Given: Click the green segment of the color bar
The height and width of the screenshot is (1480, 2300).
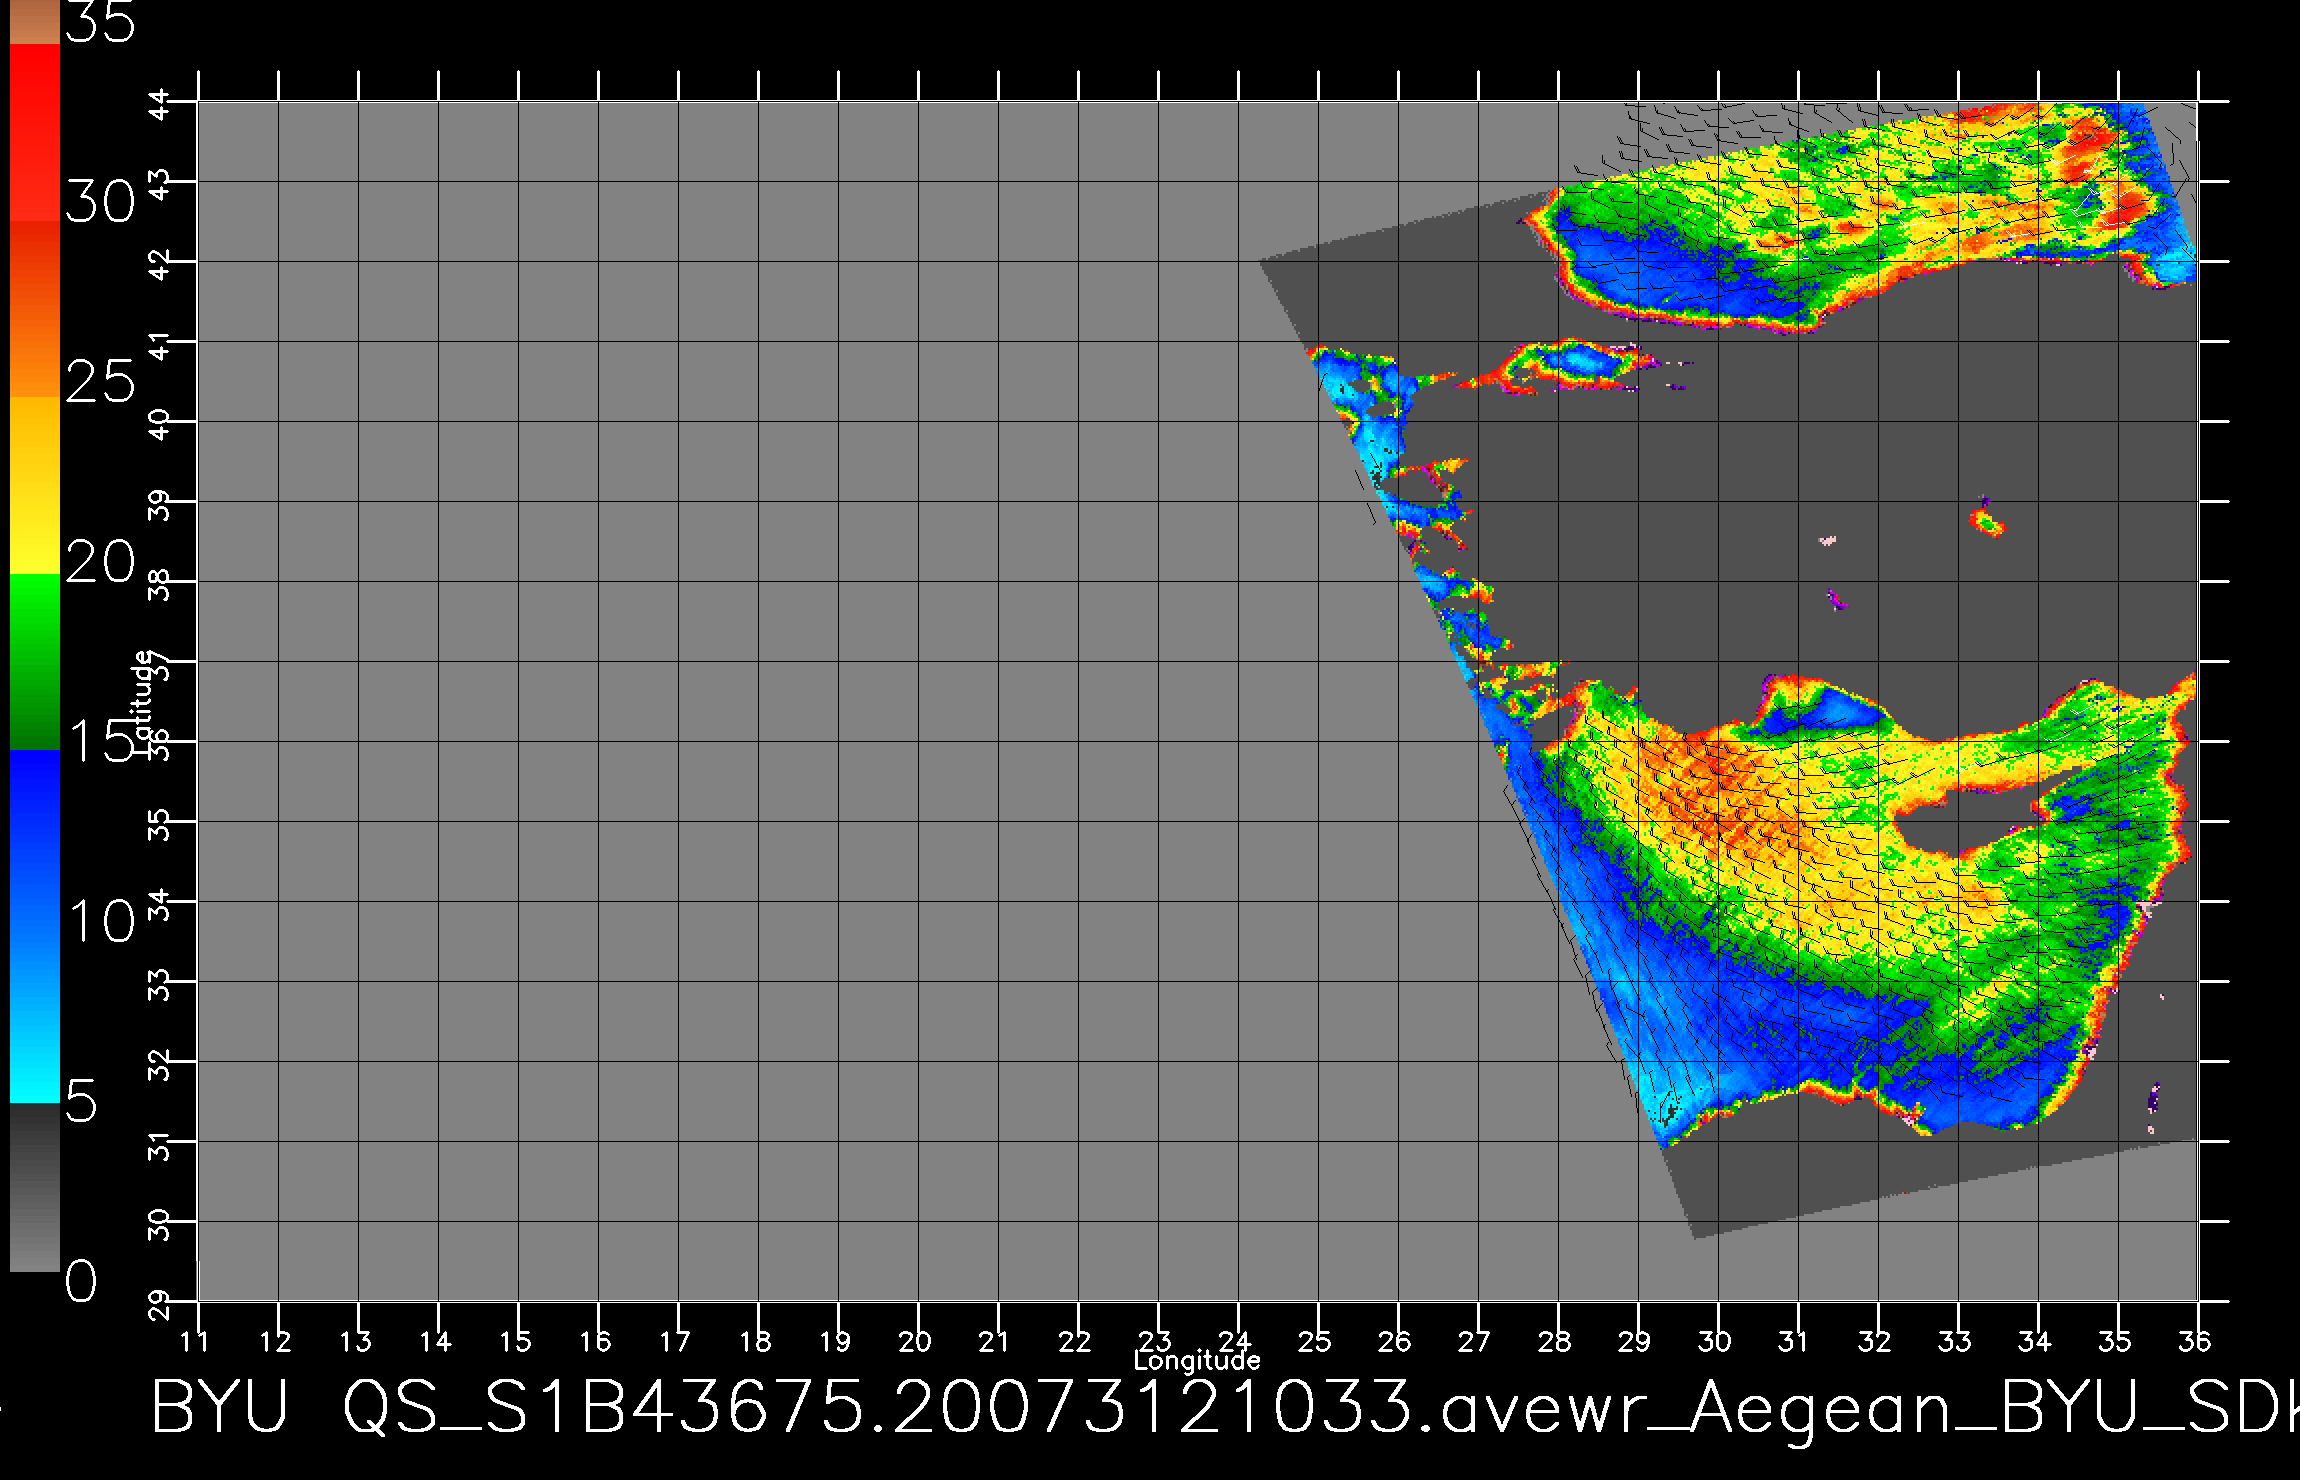Looking at the screenshot, I should (x=34, y=661).
